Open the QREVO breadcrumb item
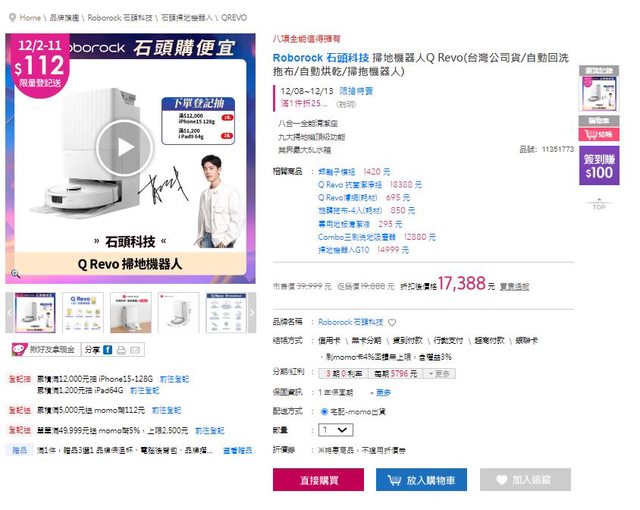640x510 pixels. (x=234, y=18)
